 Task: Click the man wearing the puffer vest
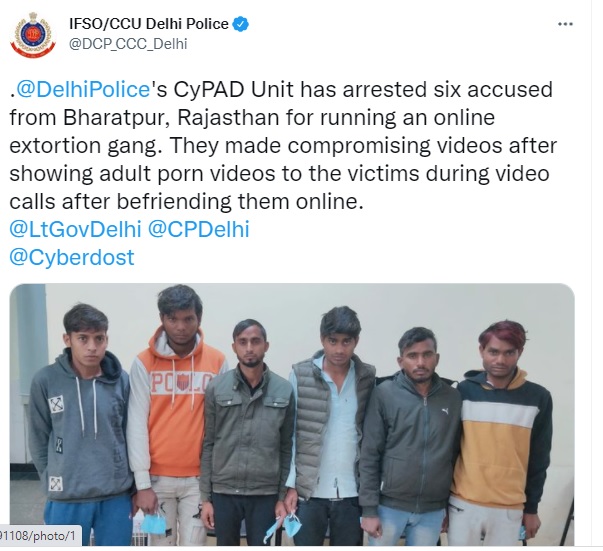pyautogui.click(x=331, y=425)
